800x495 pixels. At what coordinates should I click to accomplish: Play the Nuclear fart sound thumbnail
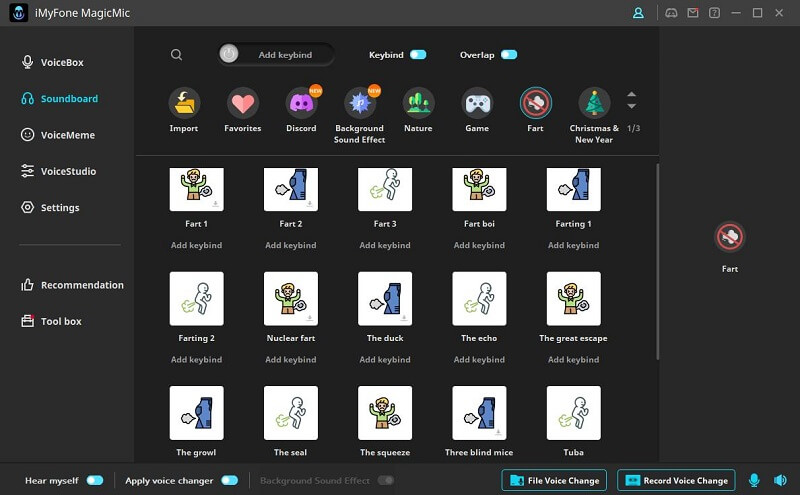[291, 299]
